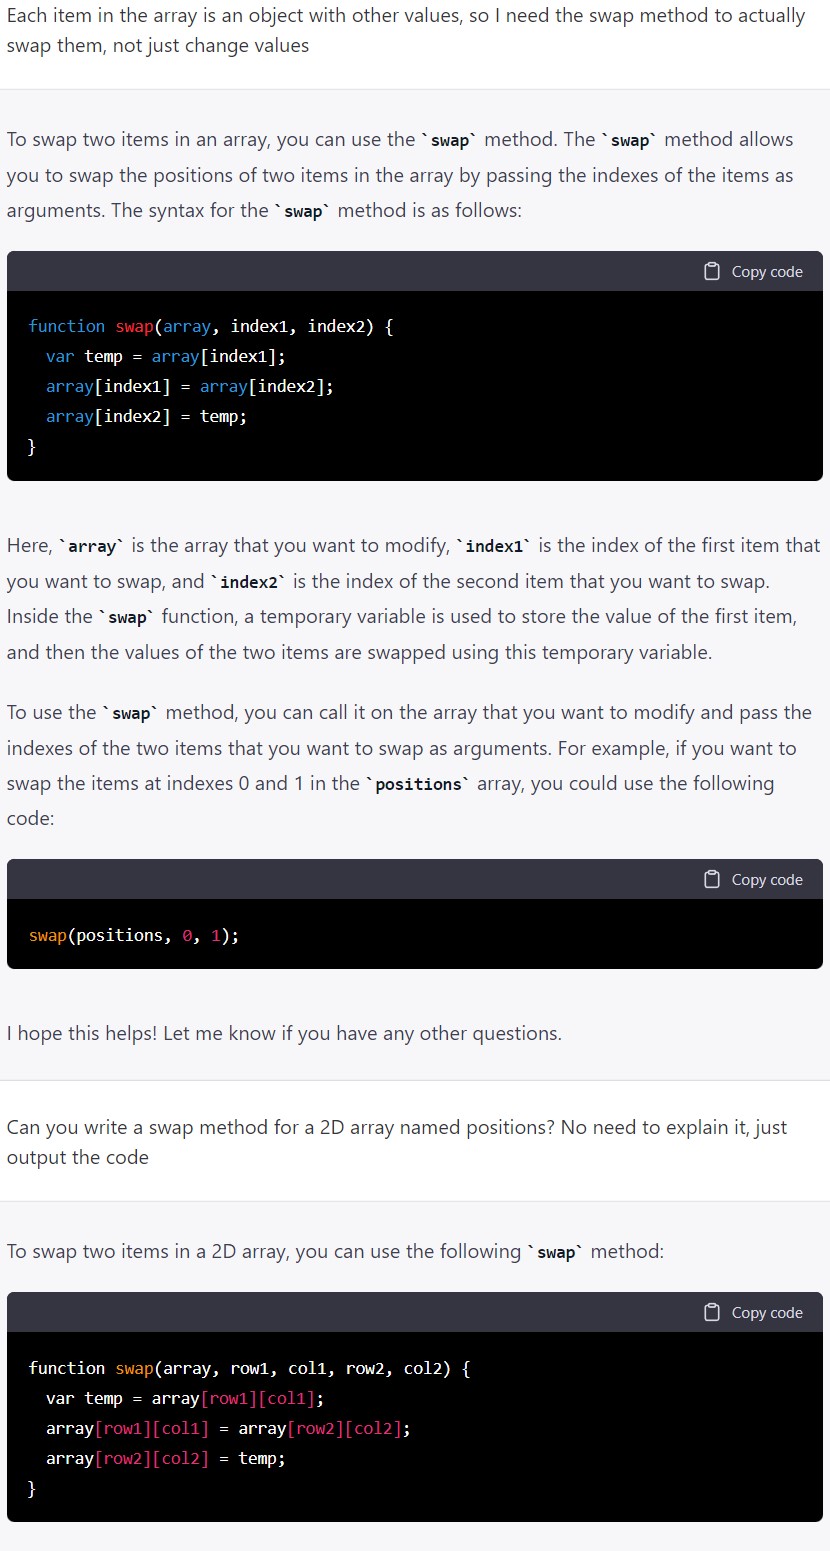
Task: Click the inline code word 'index2' in the explanation
Action: point(249,582)
